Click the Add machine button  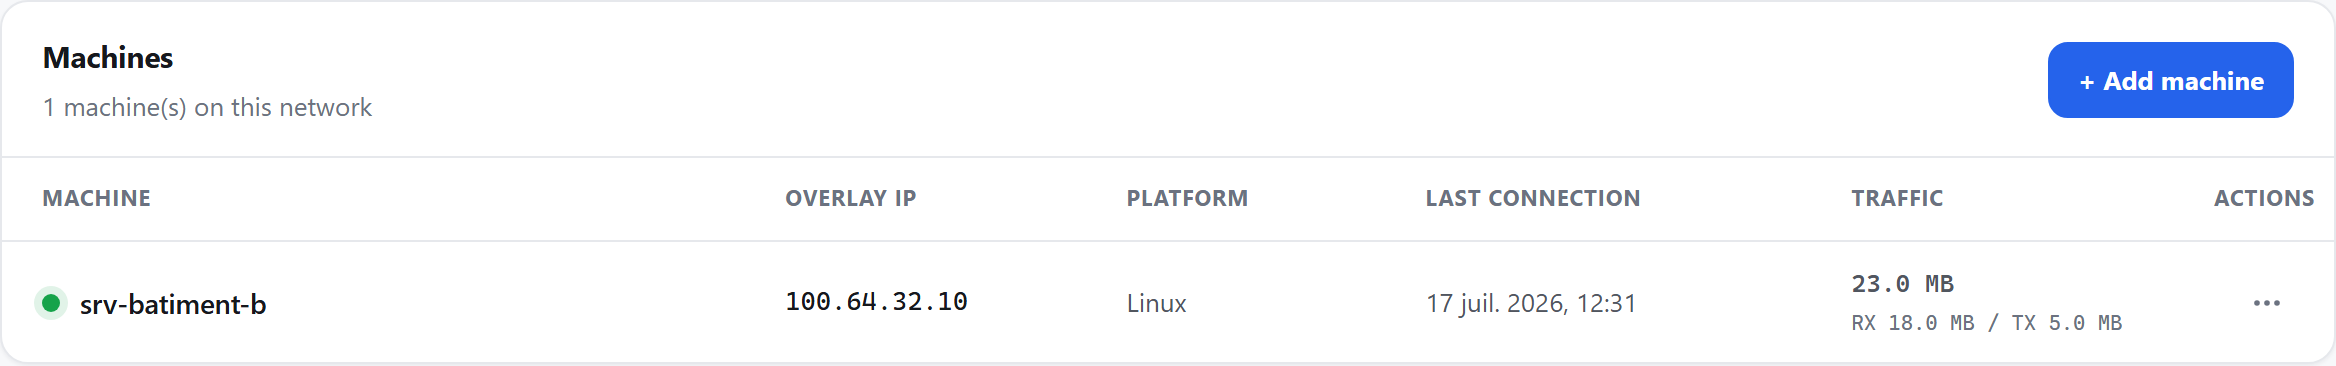2170,80
